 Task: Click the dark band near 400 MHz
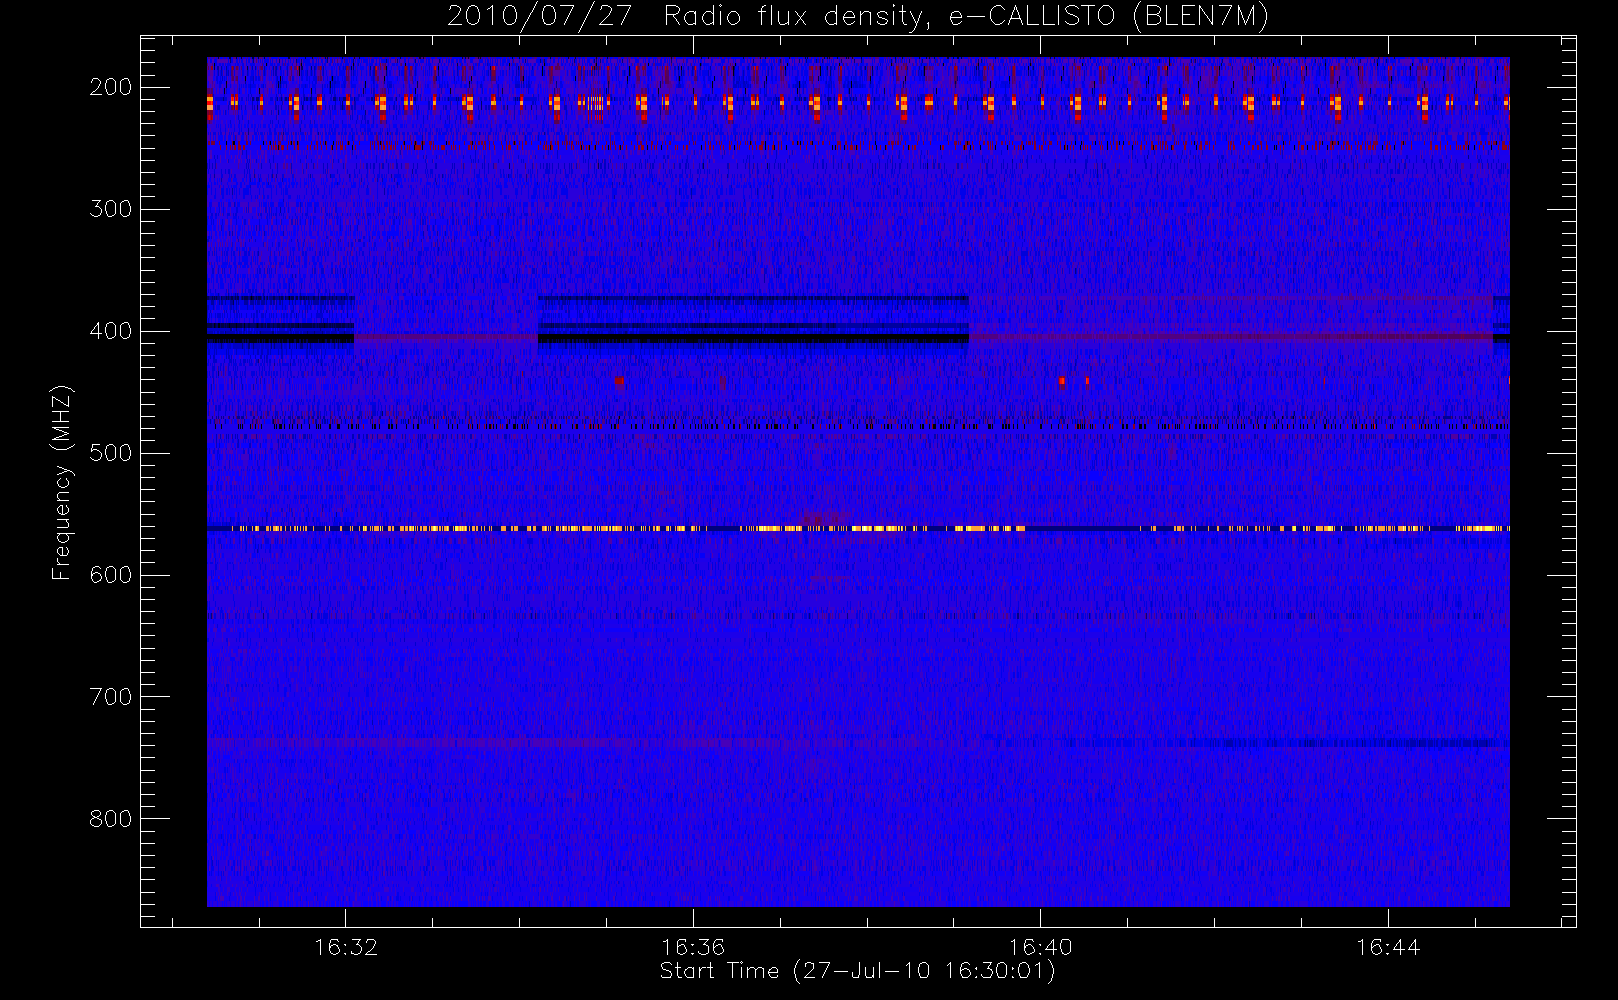(753, 339)
